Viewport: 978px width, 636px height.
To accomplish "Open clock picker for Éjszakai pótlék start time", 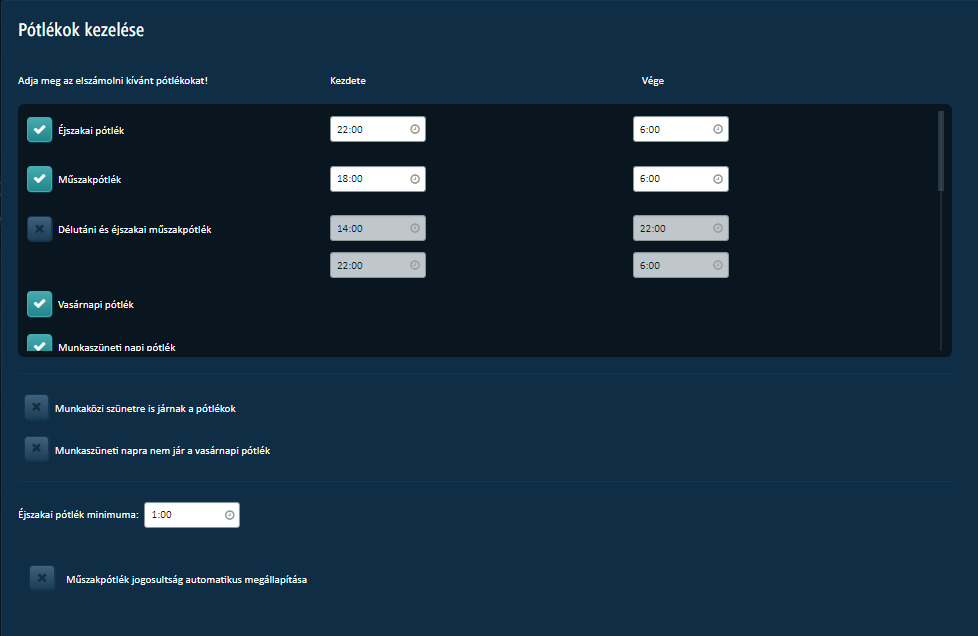I will click(415, 129).
